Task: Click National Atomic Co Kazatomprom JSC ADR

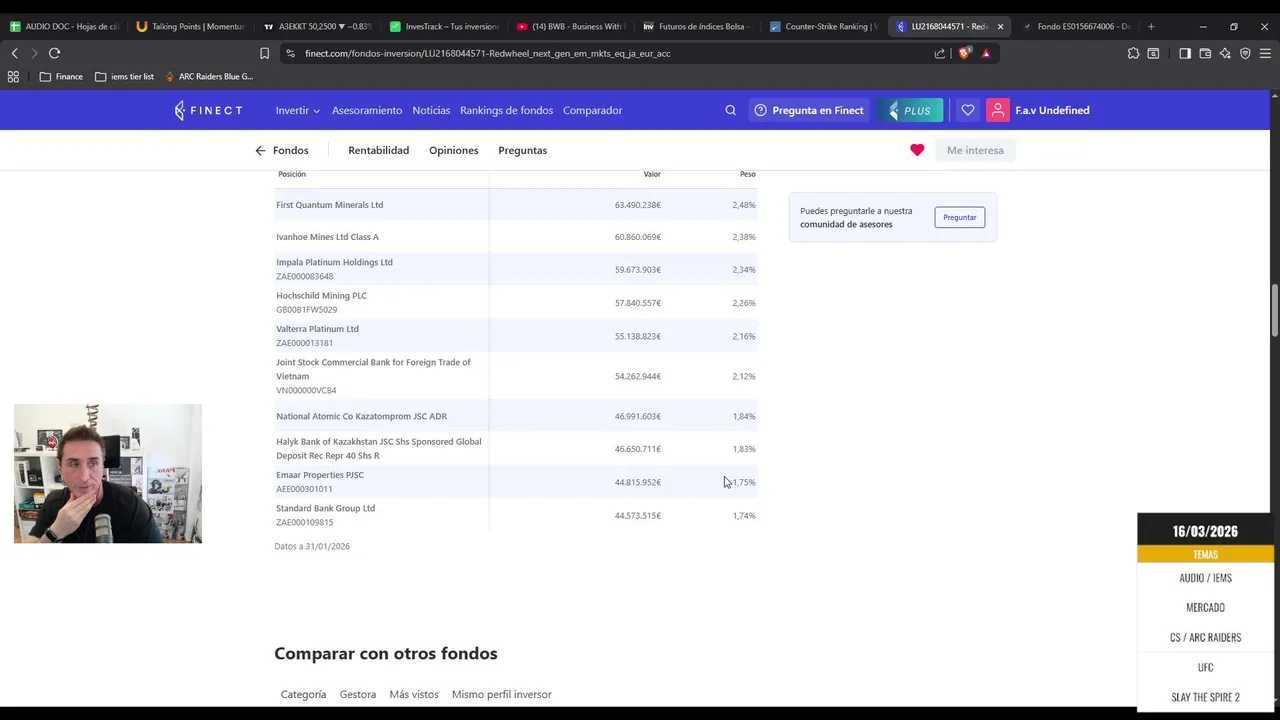Action: tap(361, 416)
